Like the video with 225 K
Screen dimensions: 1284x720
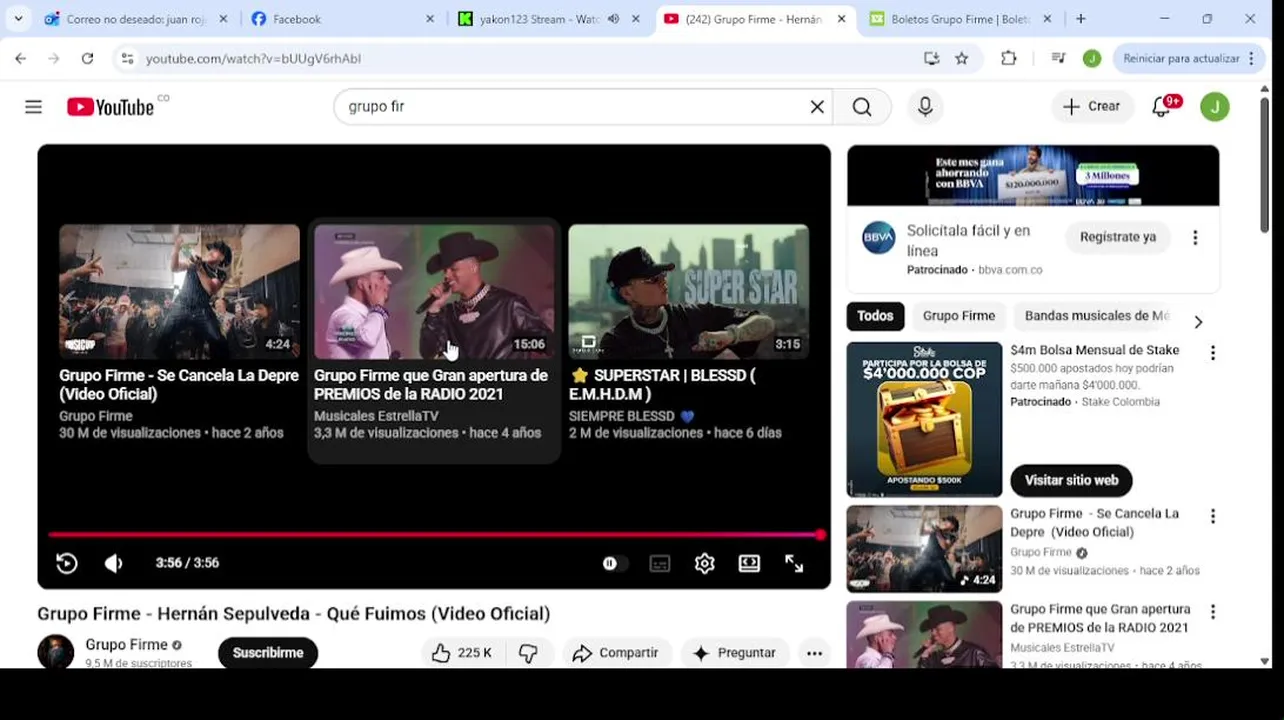coord(461,653)
